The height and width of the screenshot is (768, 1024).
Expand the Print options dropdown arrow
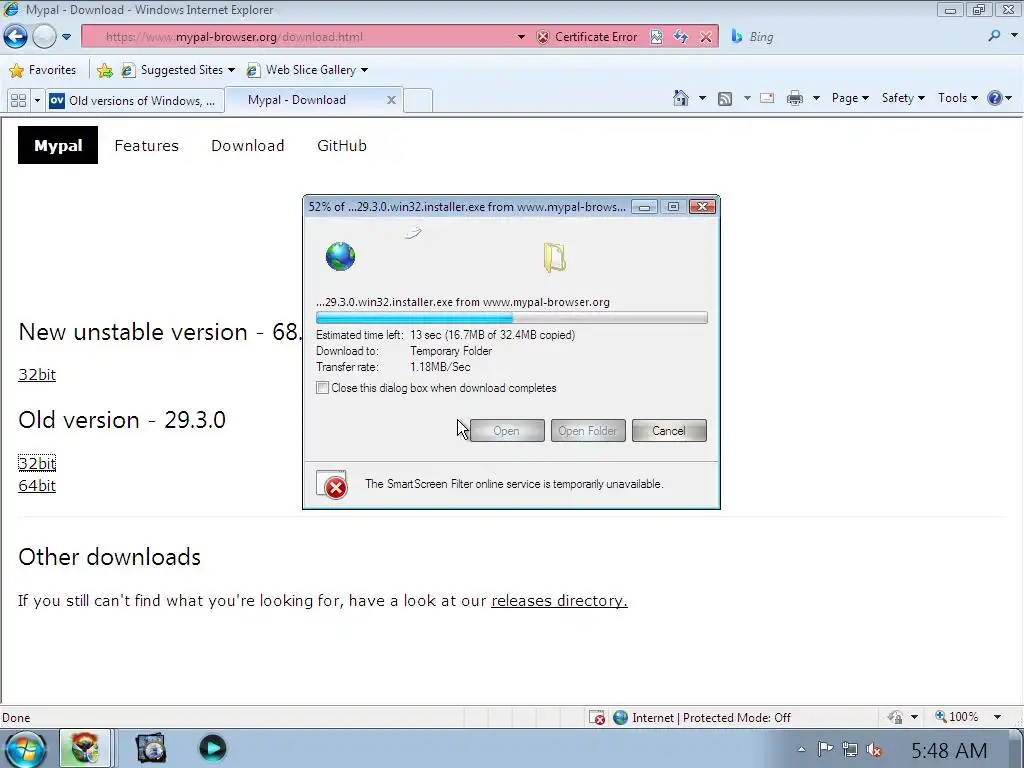coord(816,98)
